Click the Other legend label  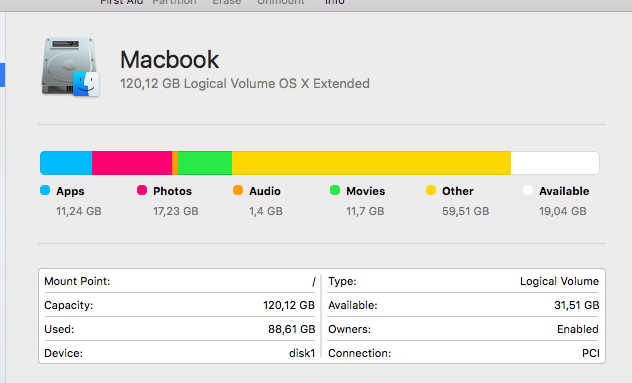458,191
